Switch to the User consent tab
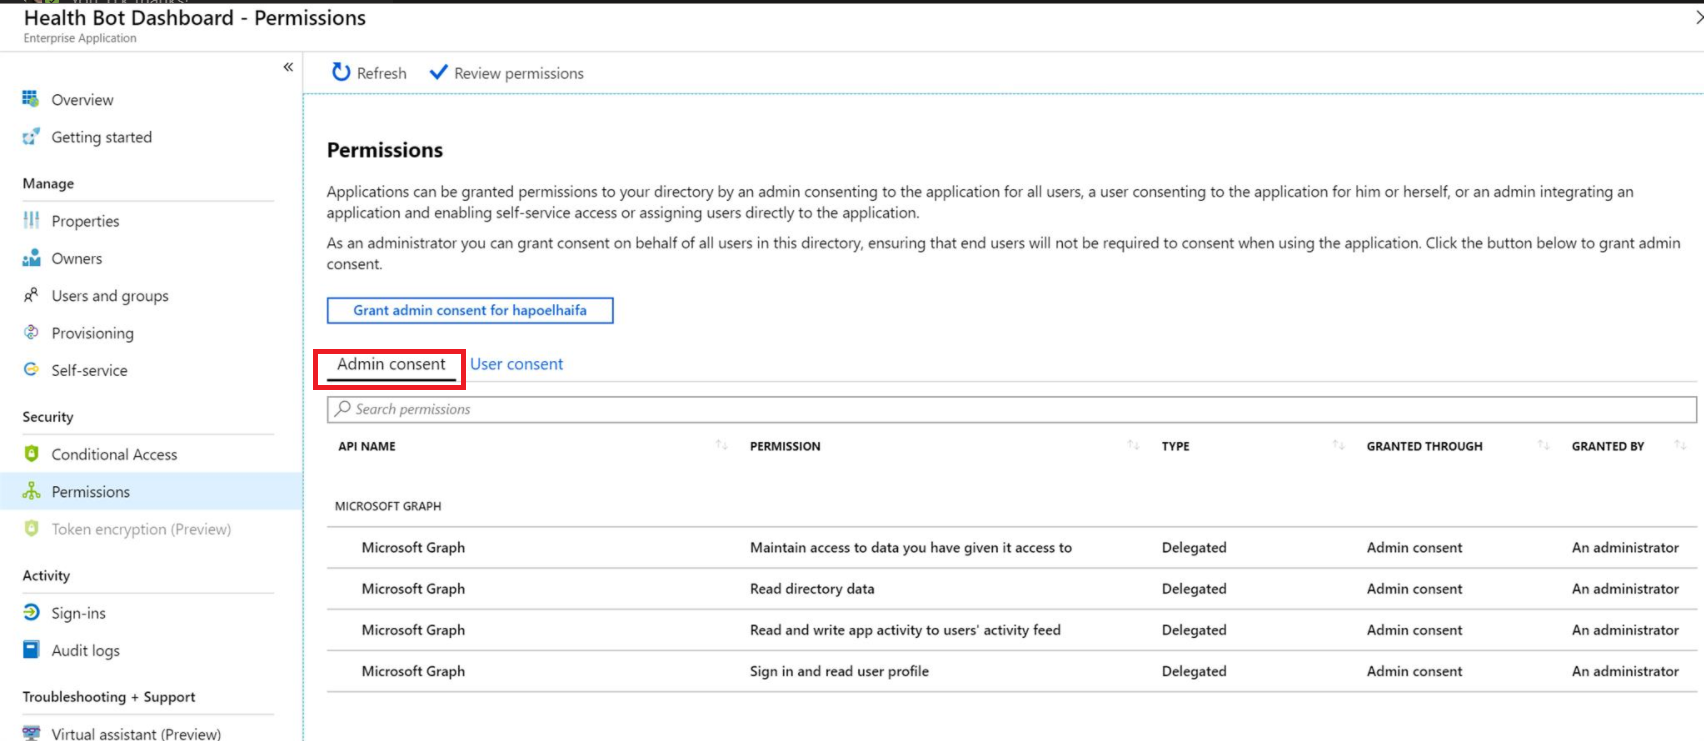The width and height of the screenshot is (1704, 754). (516, 364)
